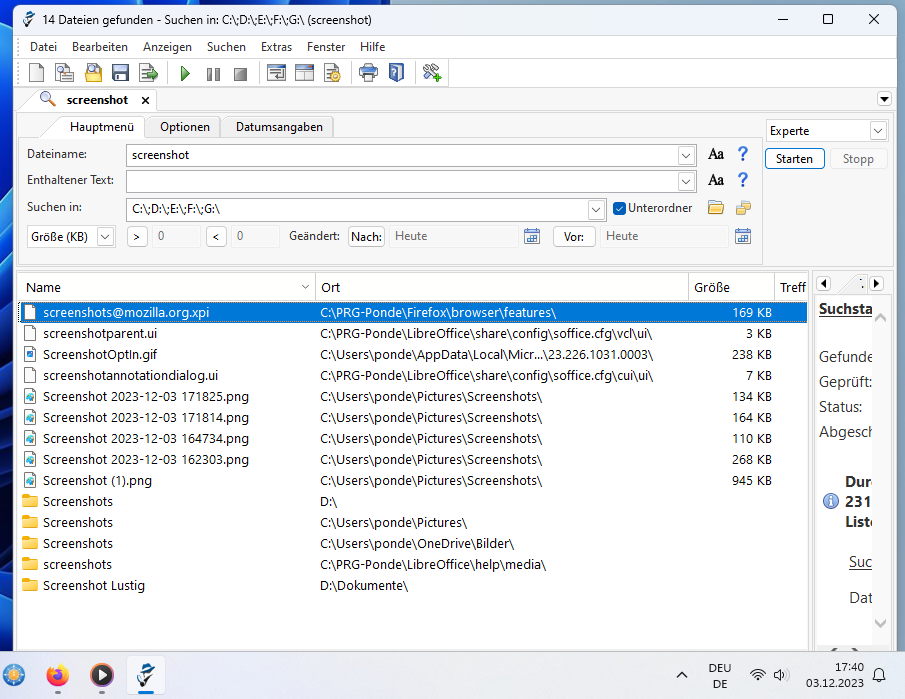
Task: Open the Suchen menu
Action: coord(226,47)
